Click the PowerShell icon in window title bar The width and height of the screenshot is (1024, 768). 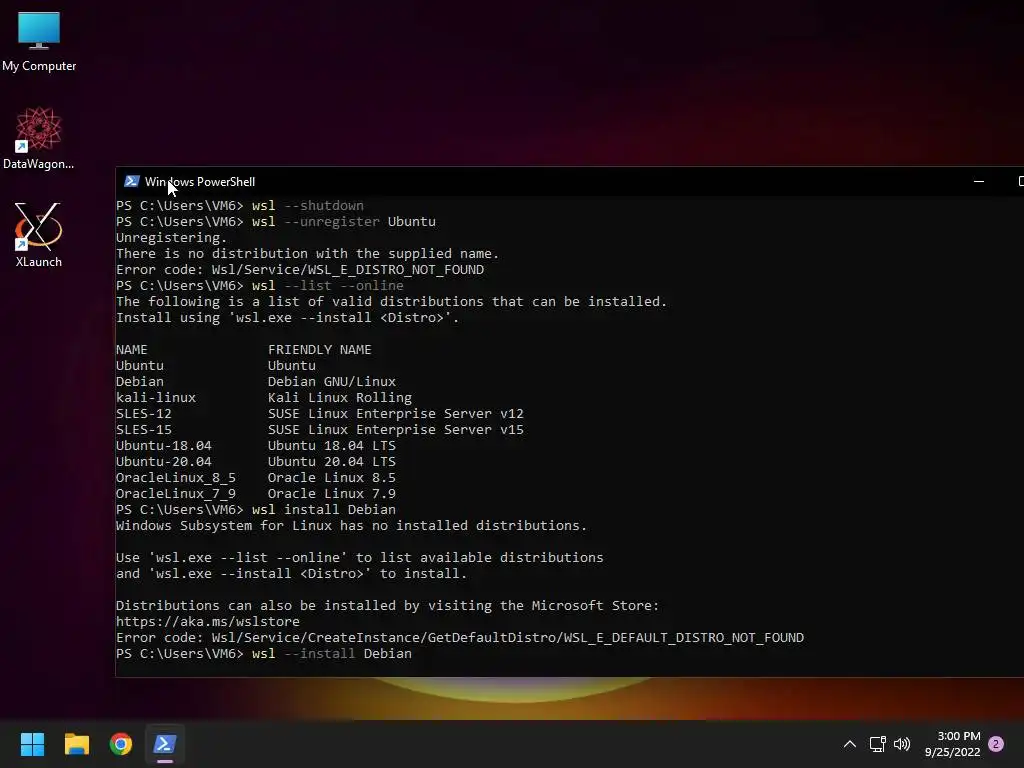tap(132, 182)
